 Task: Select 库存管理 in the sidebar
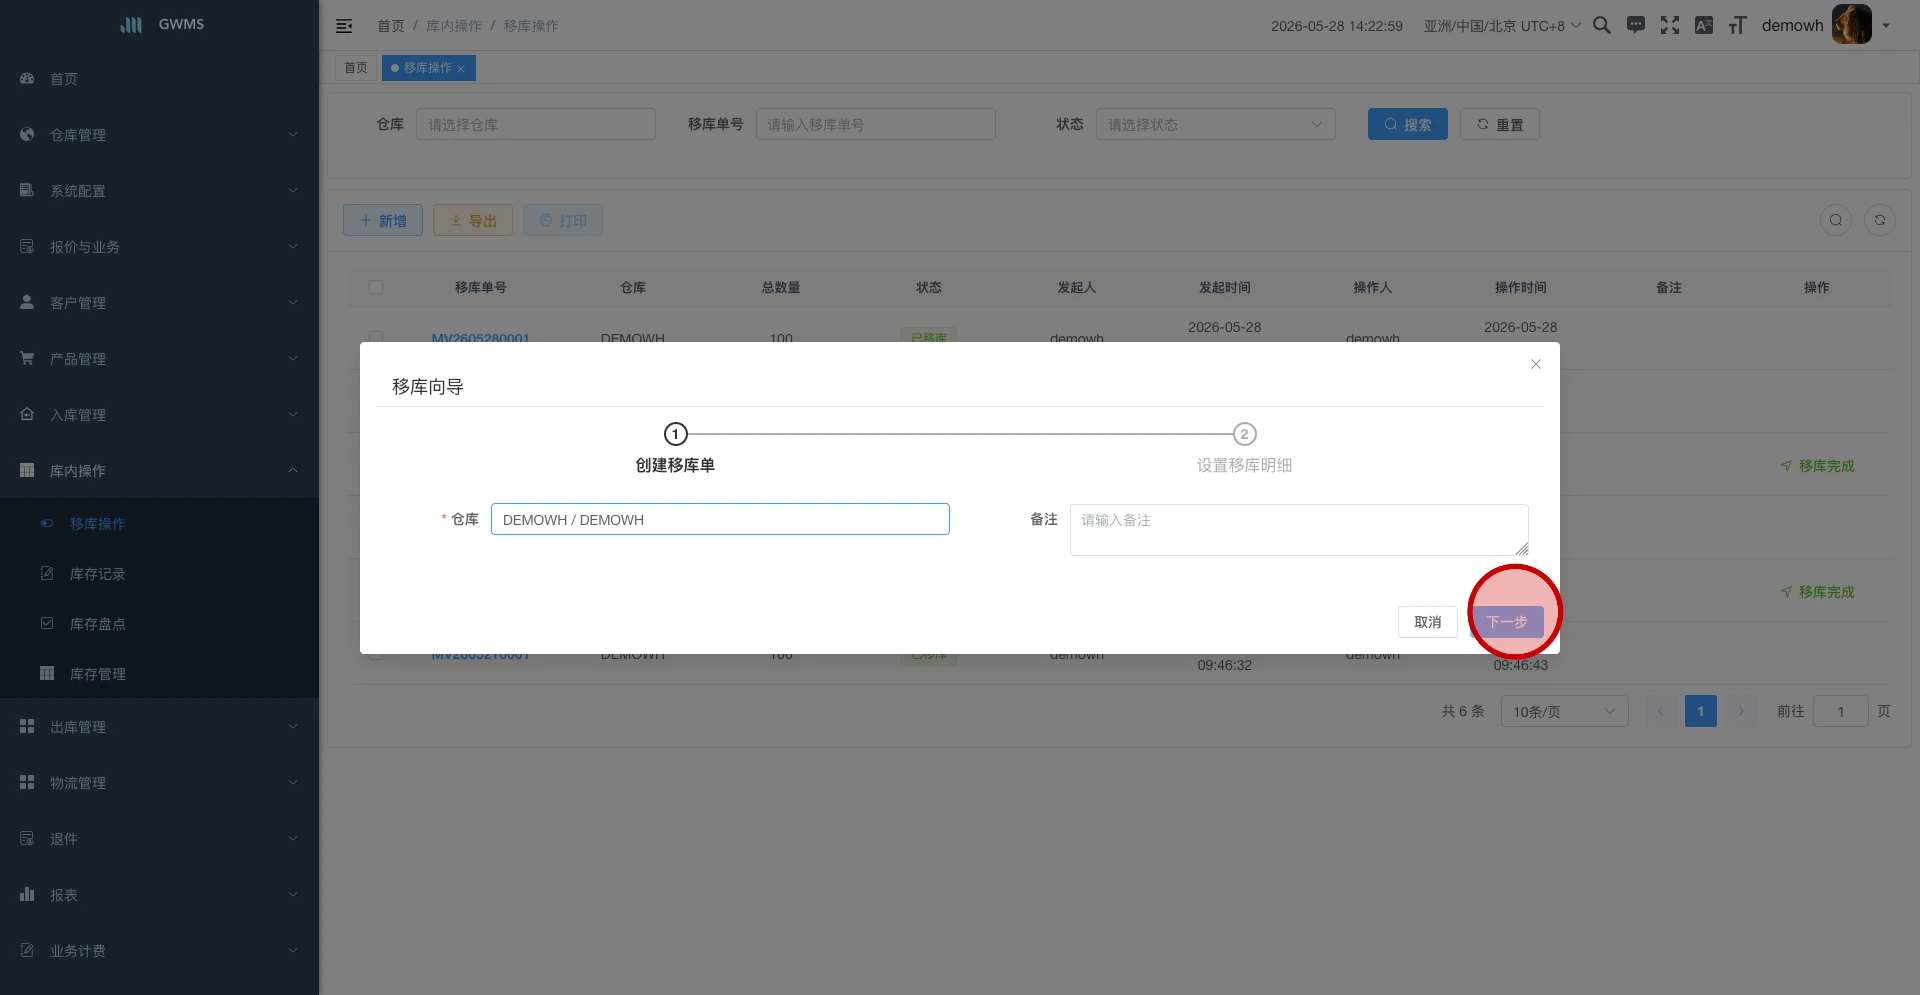click(x=160, y=674)
